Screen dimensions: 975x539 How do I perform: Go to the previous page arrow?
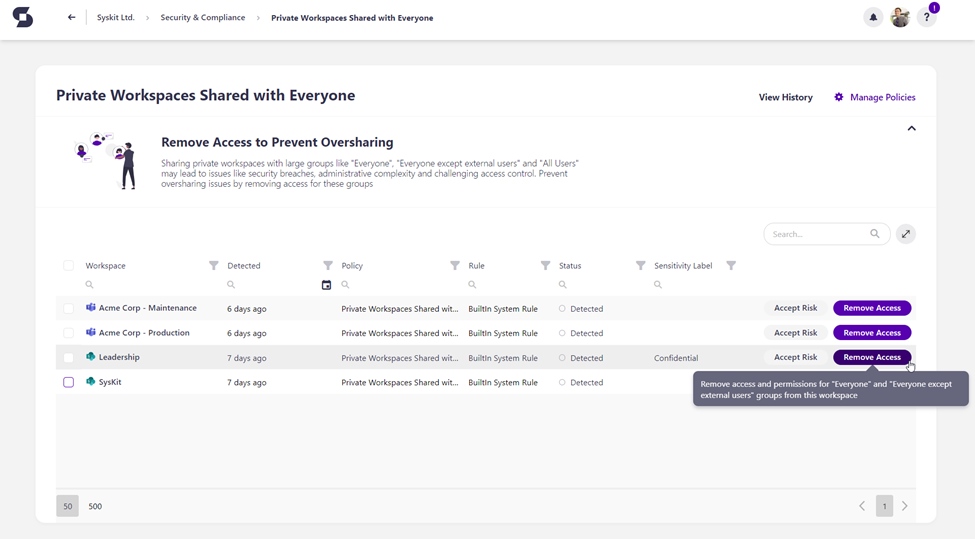[862, 506]
